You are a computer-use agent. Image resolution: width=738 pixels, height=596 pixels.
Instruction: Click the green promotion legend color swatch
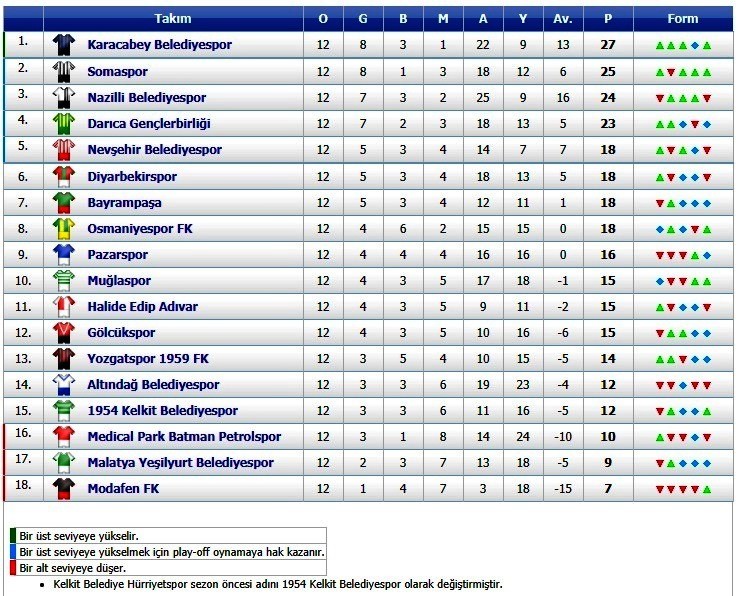click(13, 536)
